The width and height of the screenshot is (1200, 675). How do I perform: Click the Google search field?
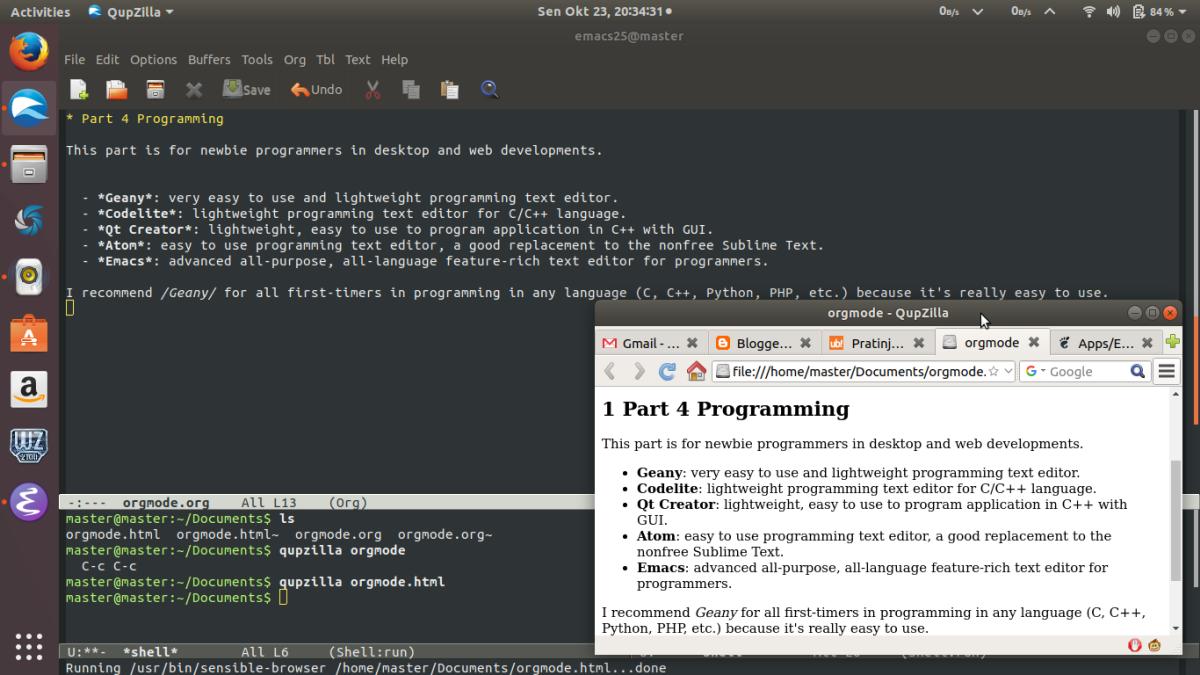1087,371
